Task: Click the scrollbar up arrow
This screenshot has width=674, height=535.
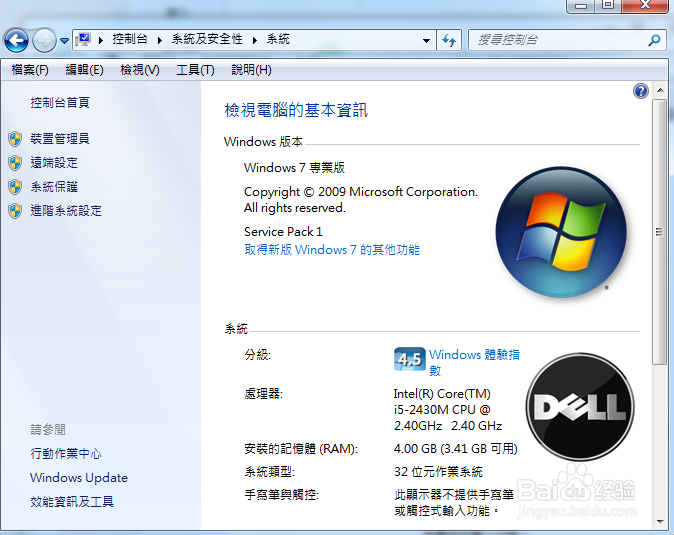Action: [x=660, y=90]
